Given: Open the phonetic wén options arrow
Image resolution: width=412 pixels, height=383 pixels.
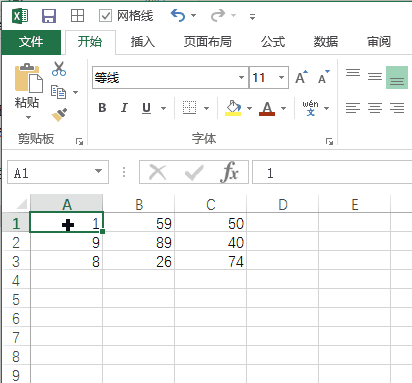Looking at the screenshot, I should pos(326,108).
